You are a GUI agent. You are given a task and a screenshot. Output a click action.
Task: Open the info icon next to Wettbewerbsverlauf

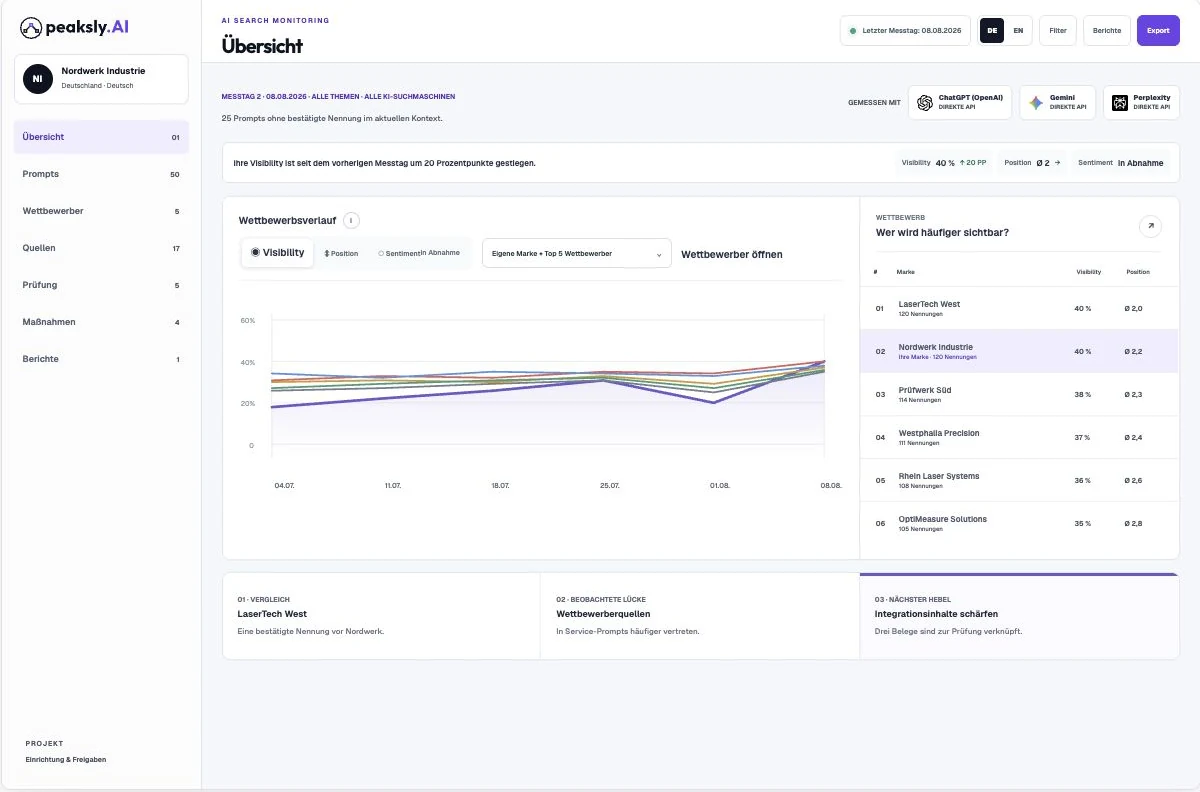pyautogui.click(x=351, y=220)
